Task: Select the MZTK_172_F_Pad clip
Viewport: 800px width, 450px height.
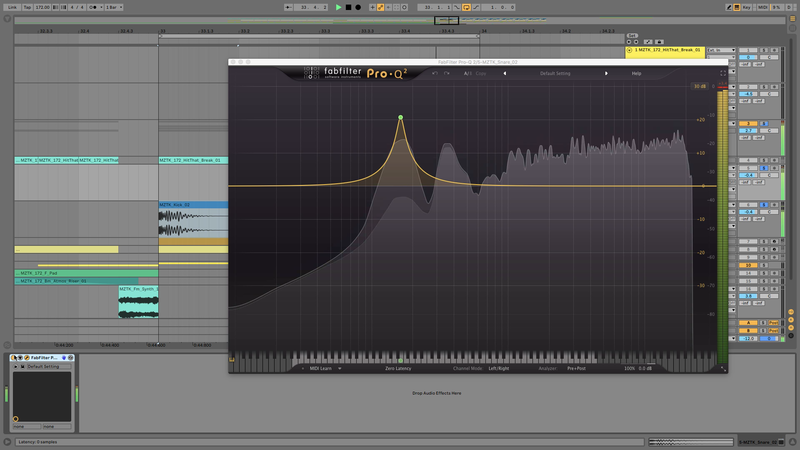Action: point(86,273)
